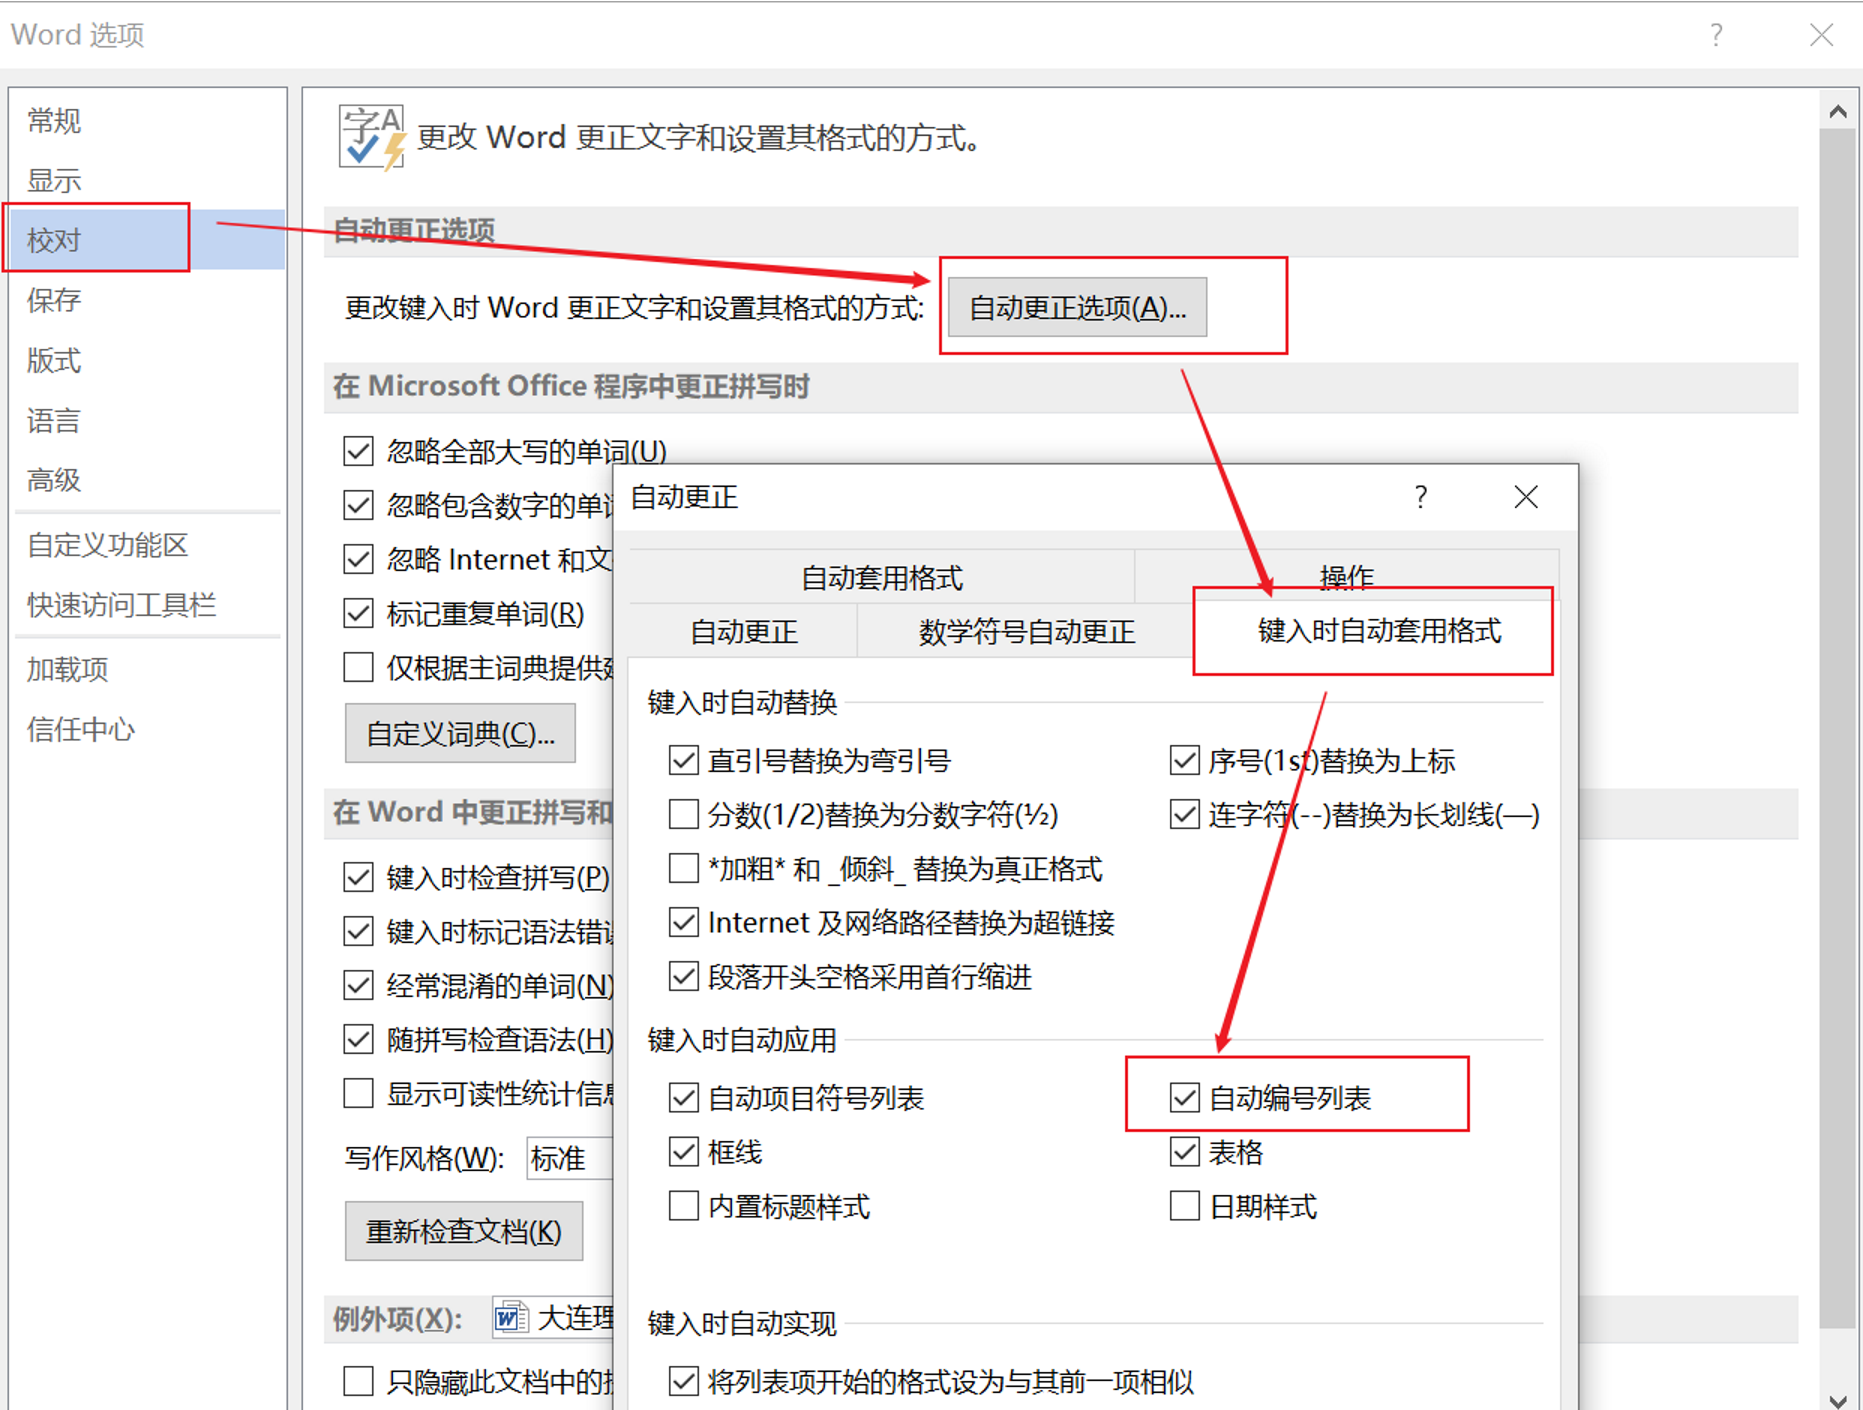Screen dimensions: 1863x1410
Task: Switch to the 自动更正 tab
Action: coord(744,631)
